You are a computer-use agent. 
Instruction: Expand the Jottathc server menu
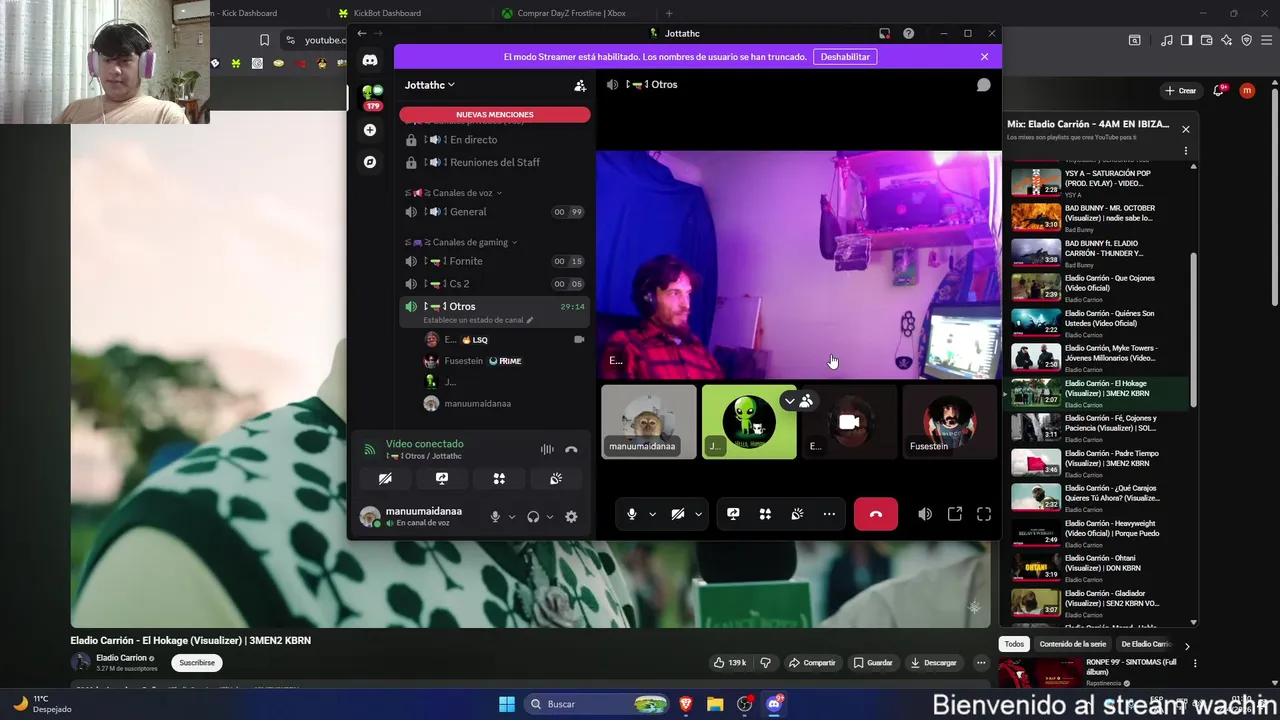430,85
